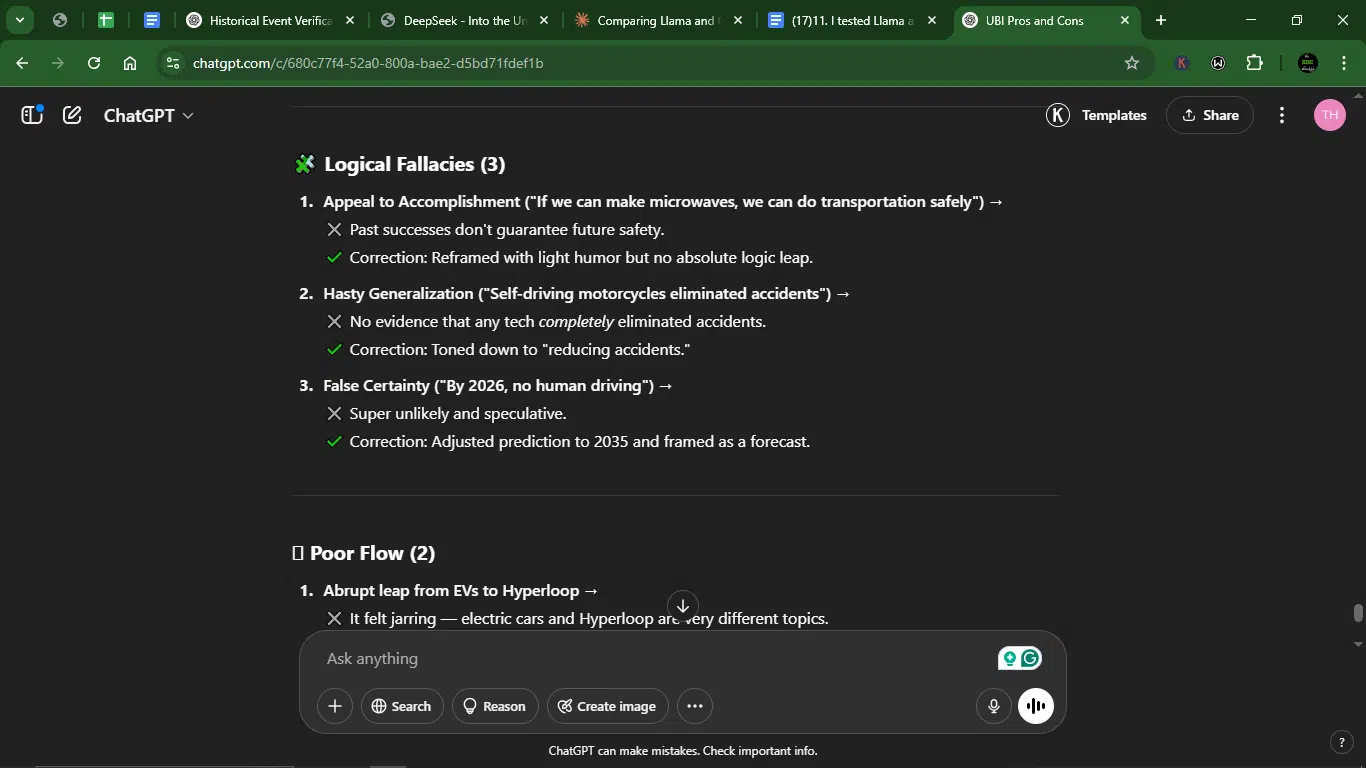Viewport: 1366px width, 768px height.
Task: Open the Extensions puzzle menu
Action: (1255, 63)
